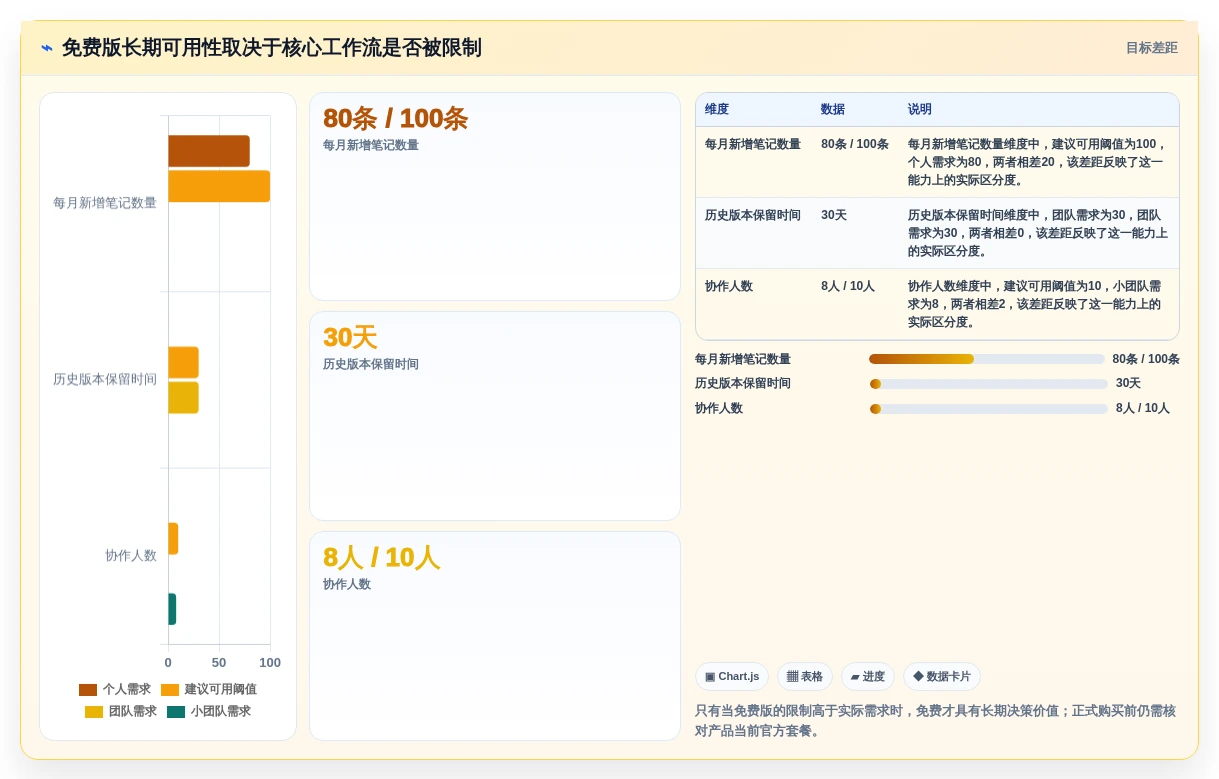The image size is (1219, 779).
Task: Click the page title 免费版长期可用性
Action: pos(272,48)
